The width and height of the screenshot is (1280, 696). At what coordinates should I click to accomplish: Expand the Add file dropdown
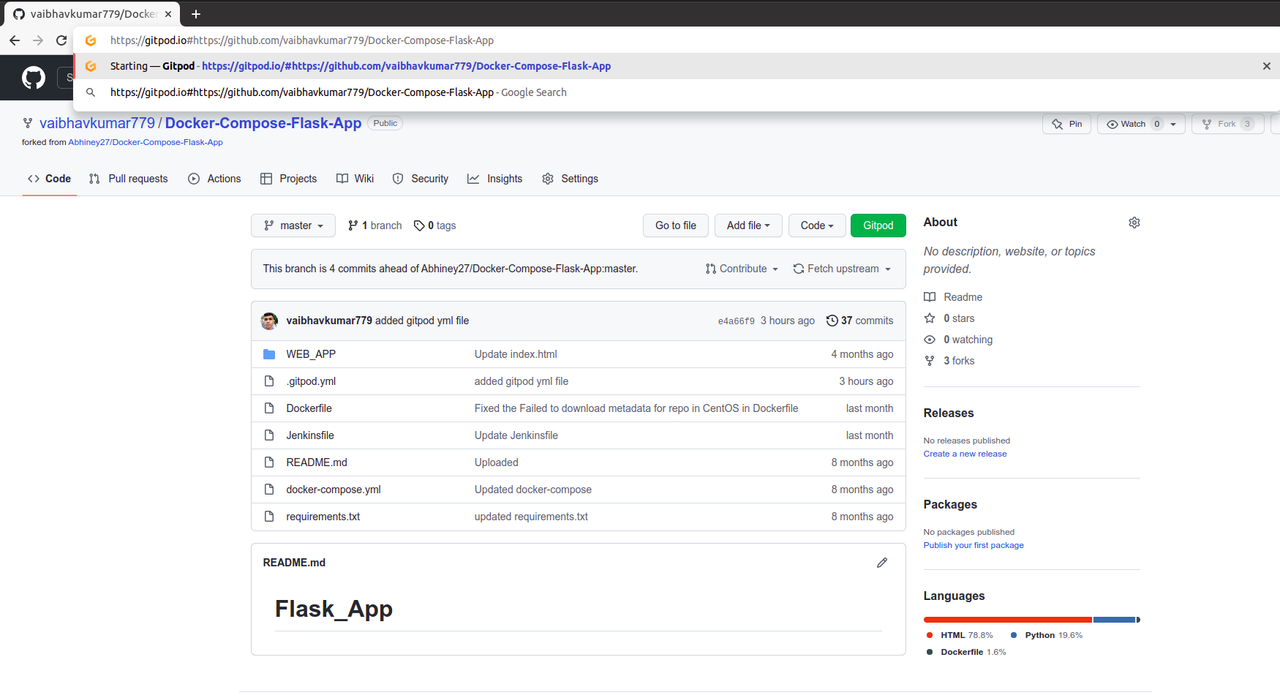click(748, 226)
